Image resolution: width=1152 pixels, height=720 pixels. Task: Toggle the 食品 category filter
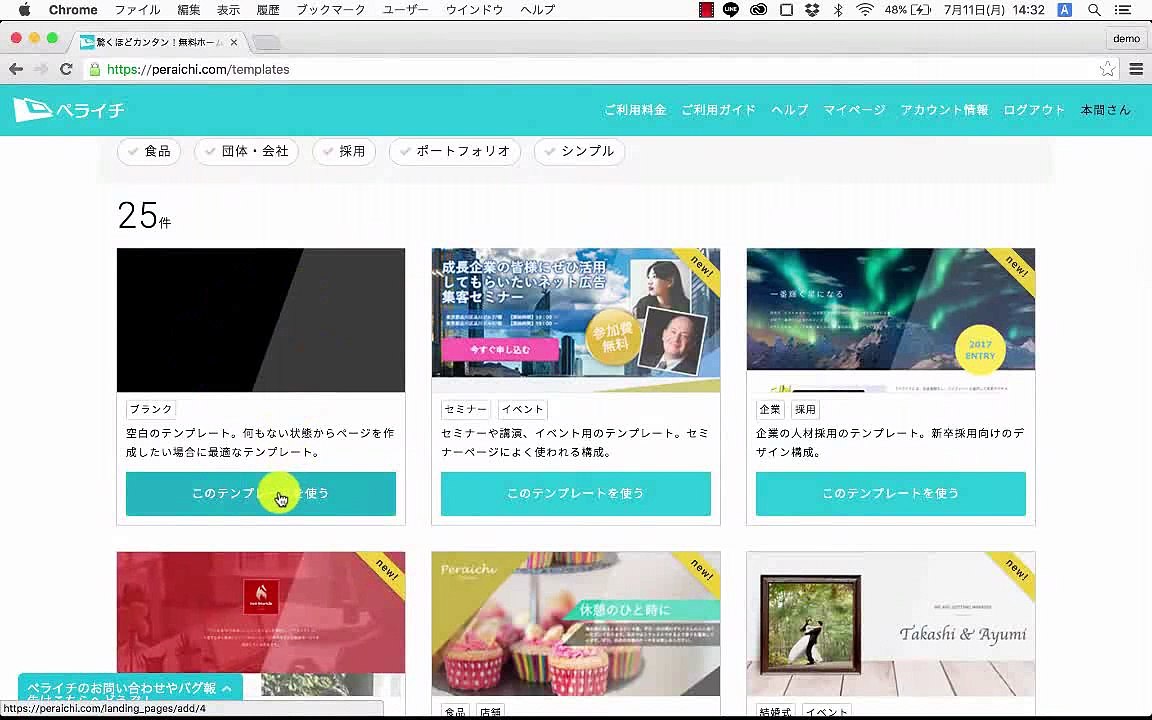(149, 151)
